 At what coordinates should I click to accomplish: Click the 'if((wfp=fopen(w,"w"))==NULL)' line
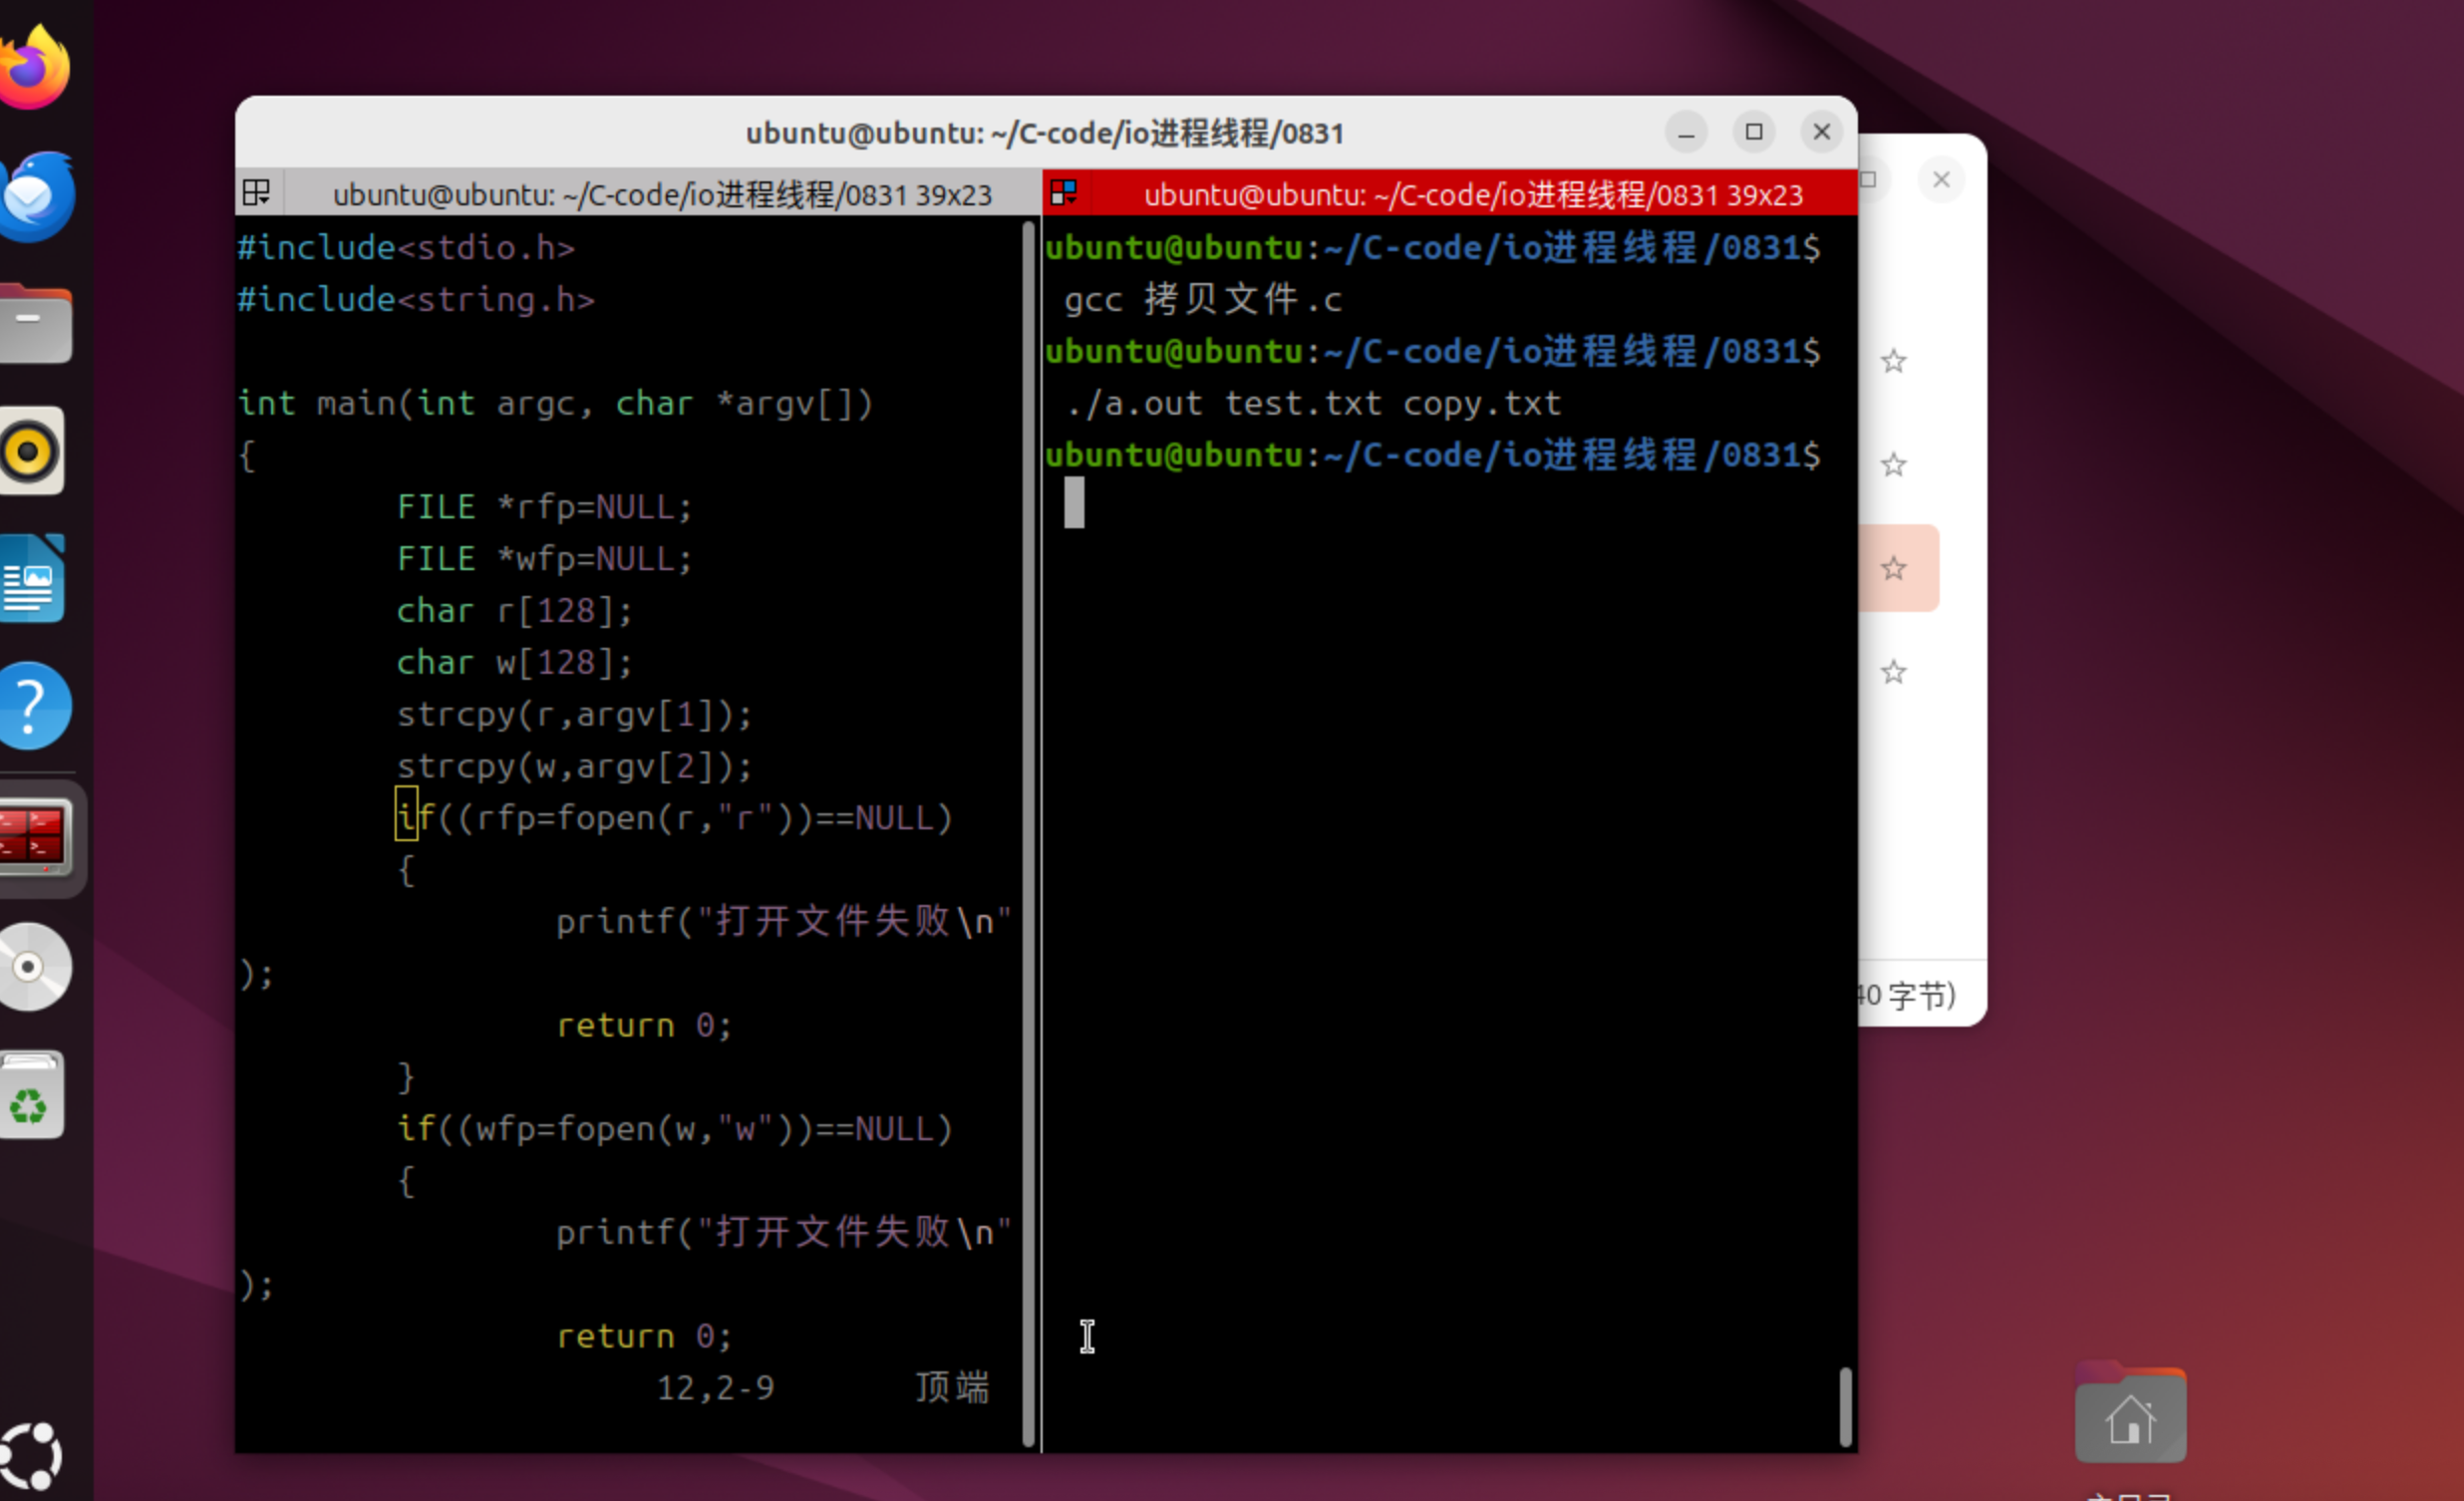[x=675, y=1129]
